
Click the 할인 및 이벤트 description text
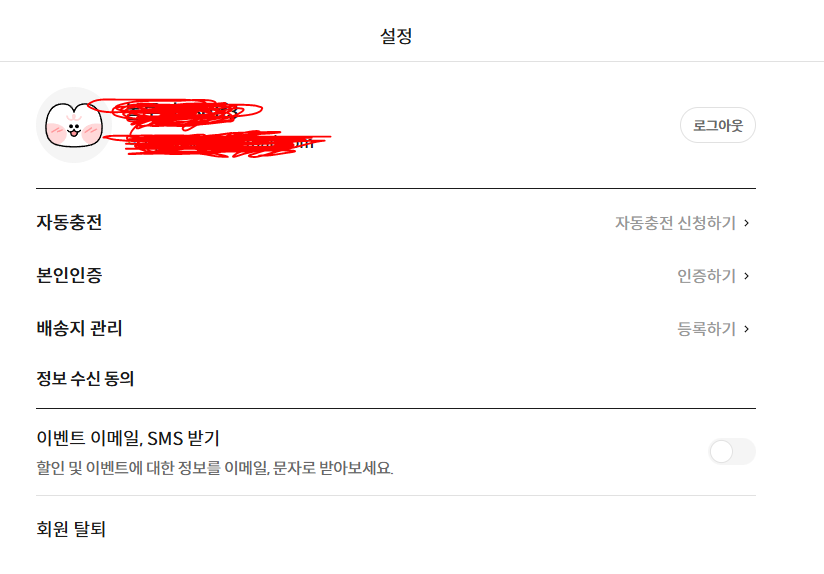point(214,468)
